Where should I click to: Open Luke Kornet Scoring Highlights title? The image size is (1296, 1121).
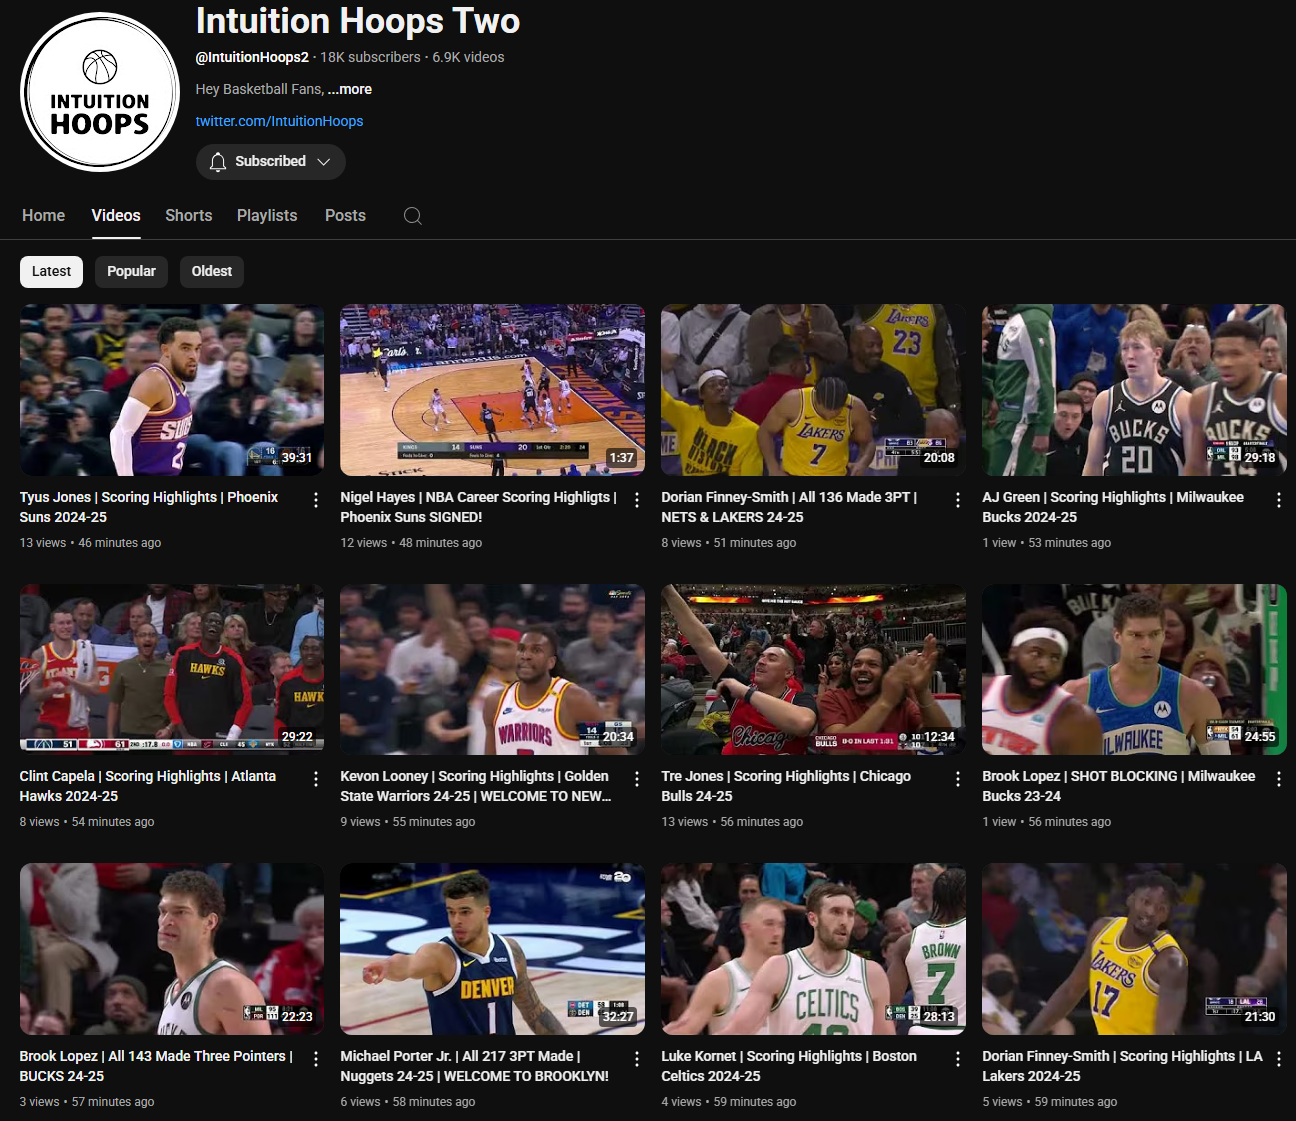(789, 1066)
